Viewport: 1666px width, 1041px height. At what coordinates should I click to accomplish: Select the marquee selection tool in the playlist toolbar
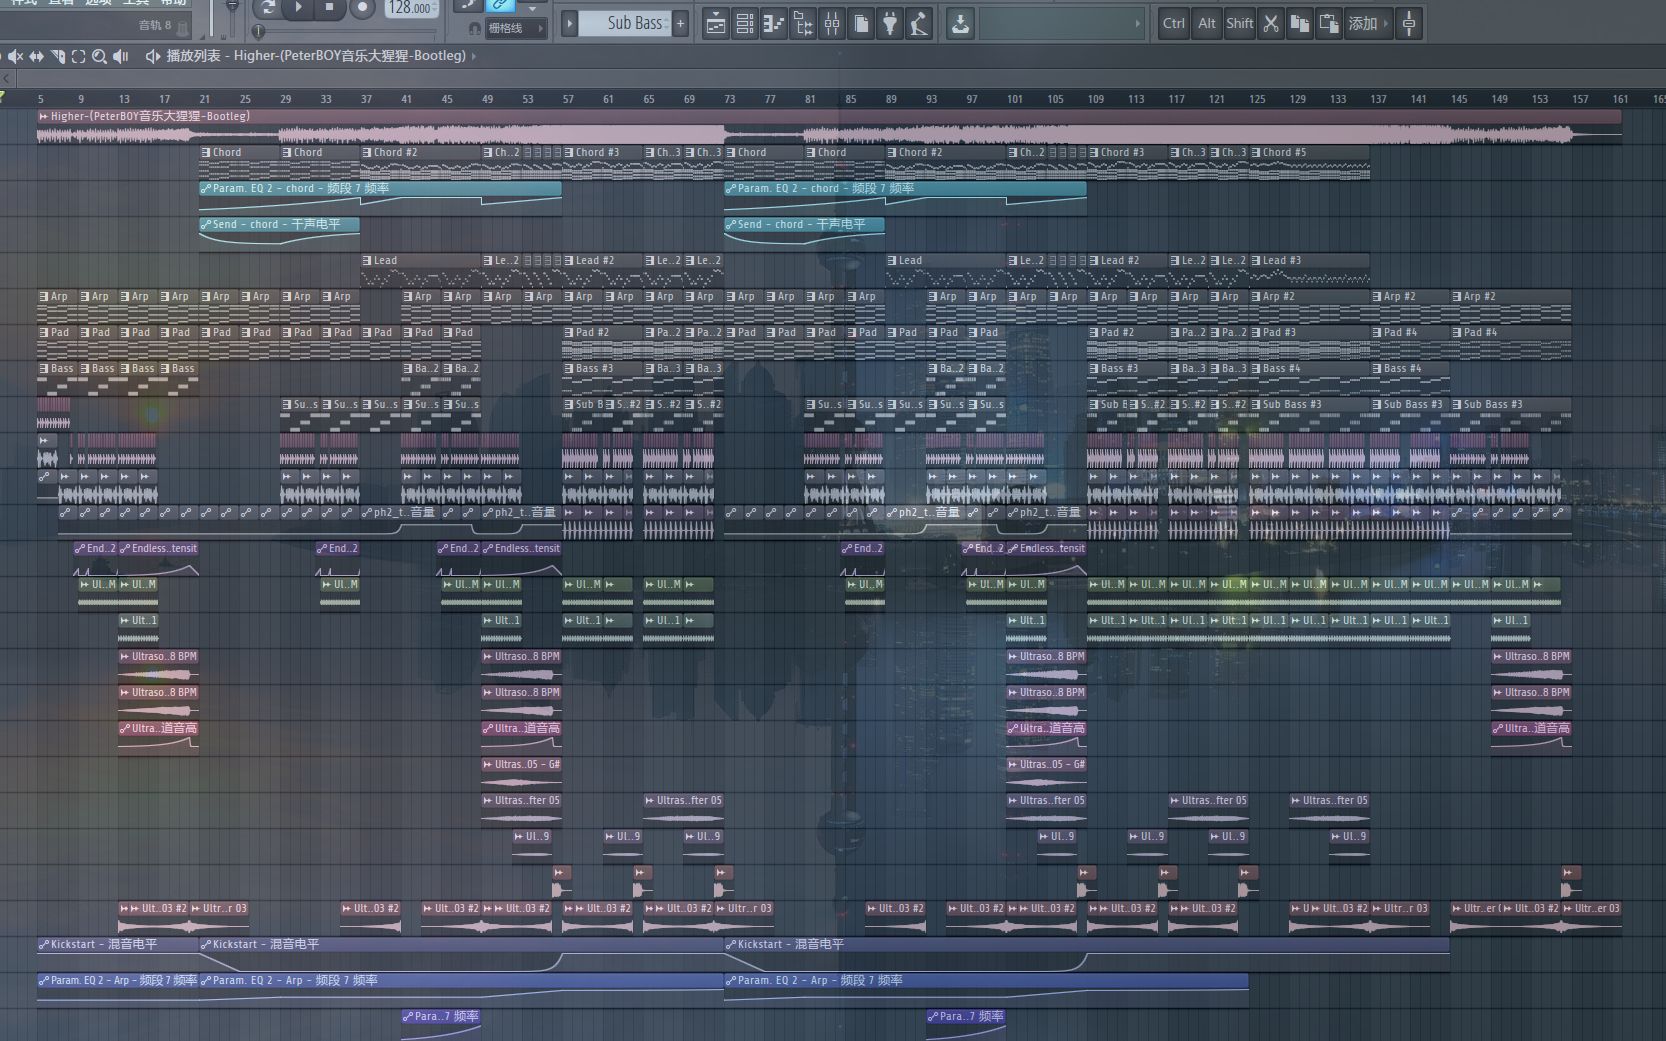pos(78,57)
